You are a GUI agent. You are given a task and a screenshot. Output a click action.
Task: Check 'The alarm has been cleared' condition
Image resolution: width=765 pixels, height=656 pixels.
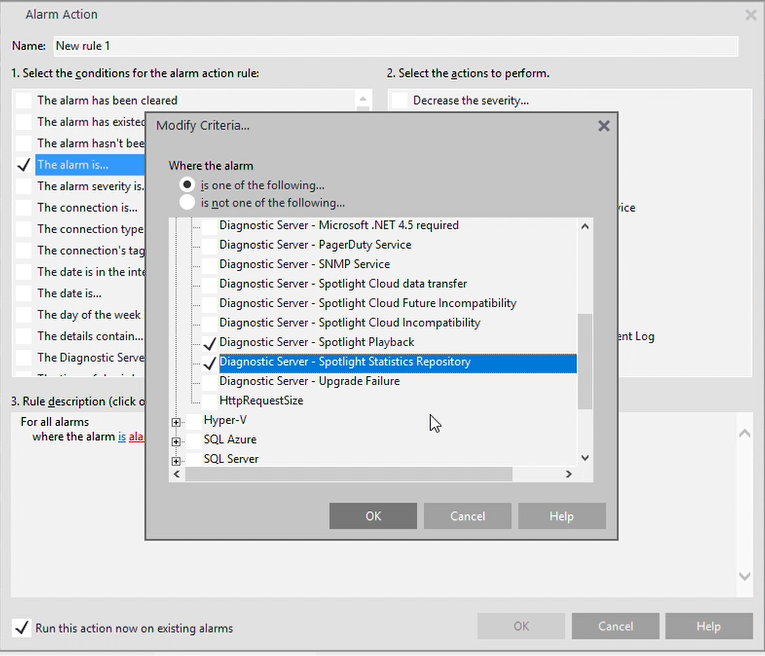pyautogui.click(x=24, y=100)
